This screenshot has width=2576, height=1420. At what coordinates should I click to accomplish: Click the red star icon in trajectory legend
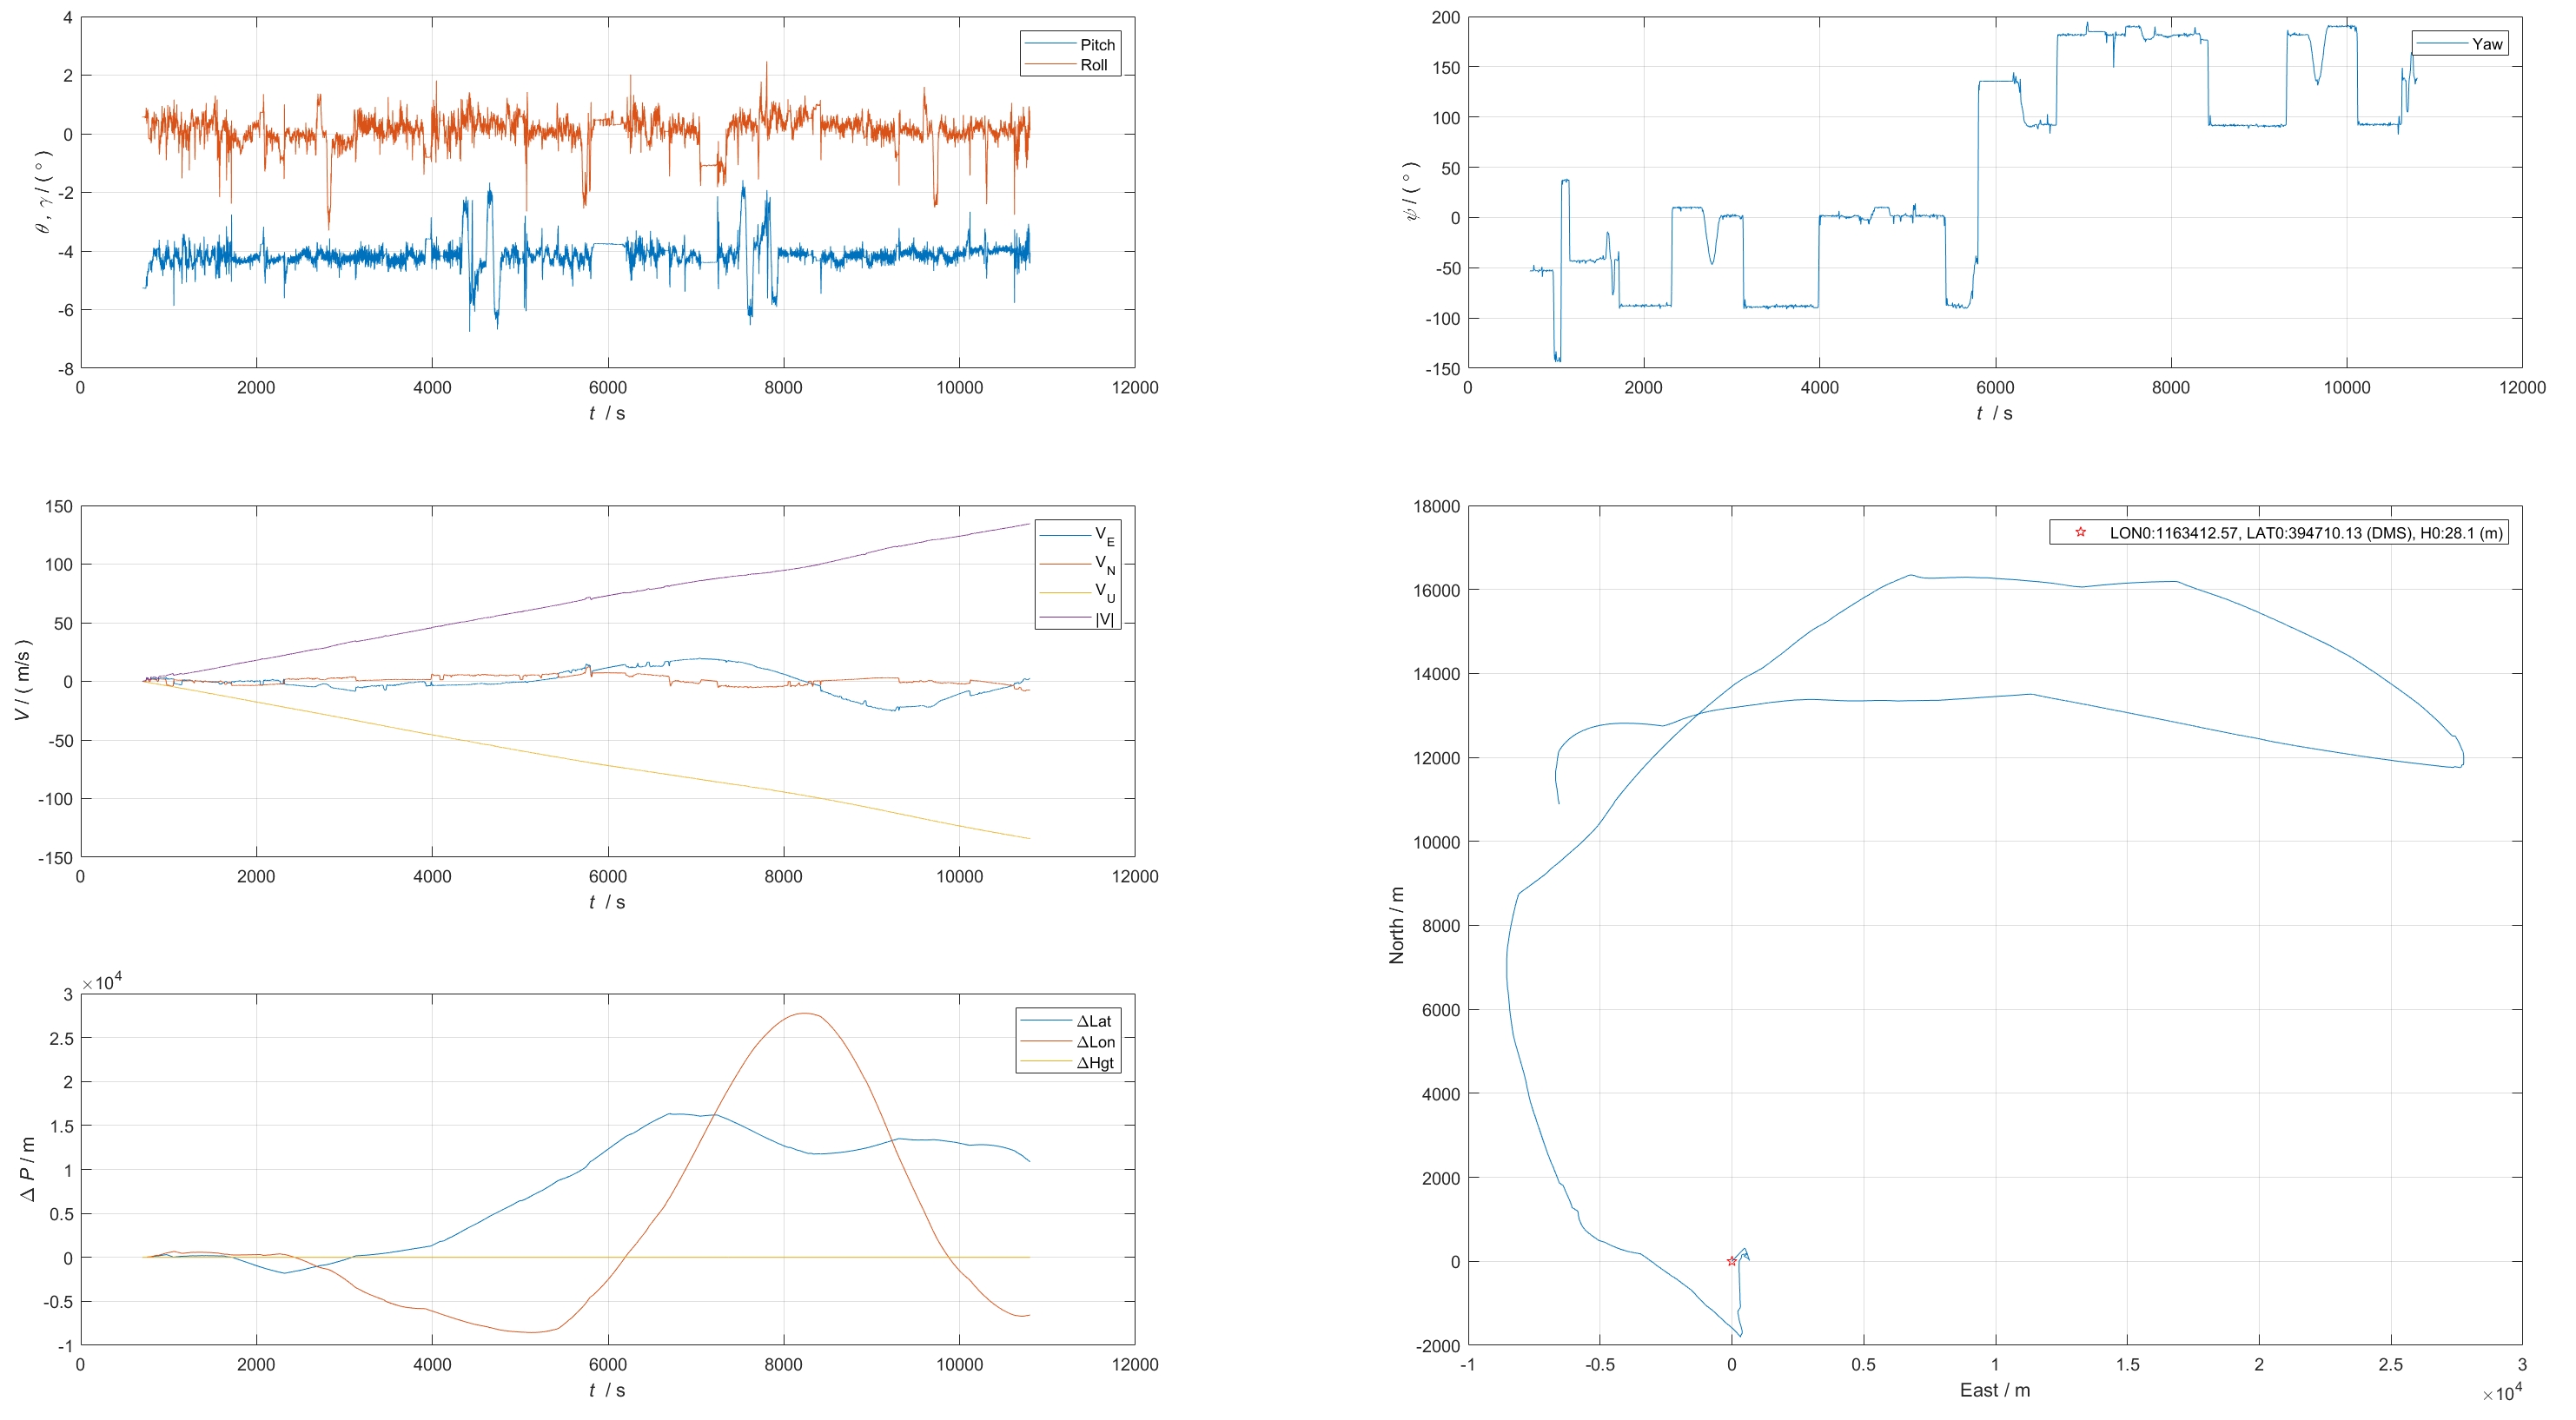[2080, 532]
